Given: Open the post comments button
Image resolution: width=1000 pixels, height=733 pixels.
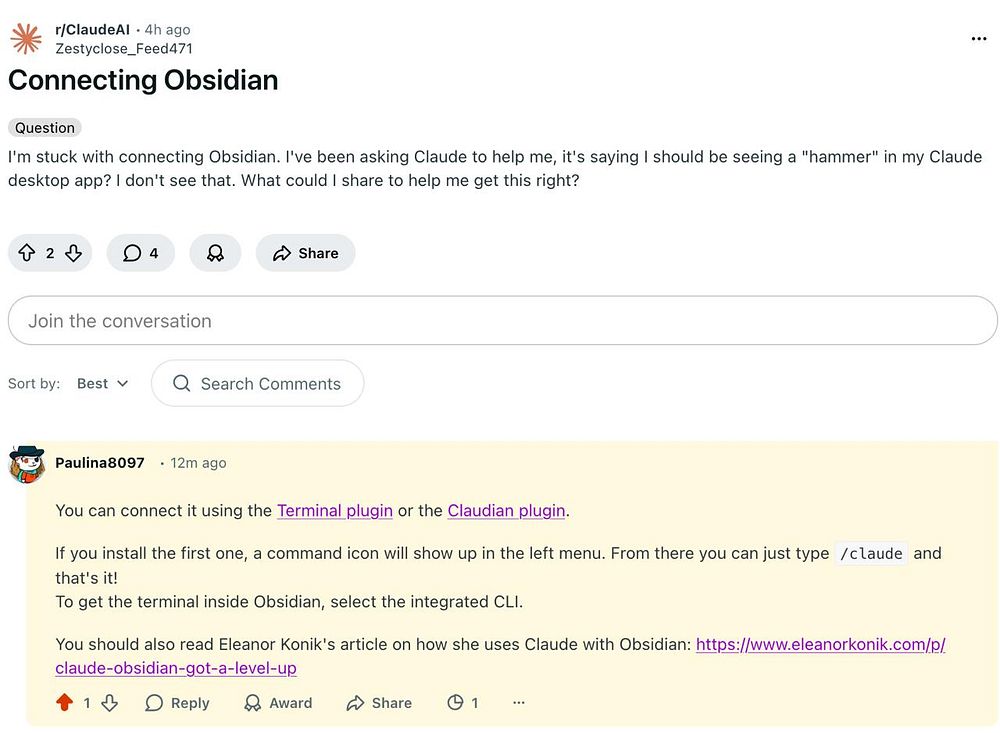Looking at the screenshot, I should point(140,253).
